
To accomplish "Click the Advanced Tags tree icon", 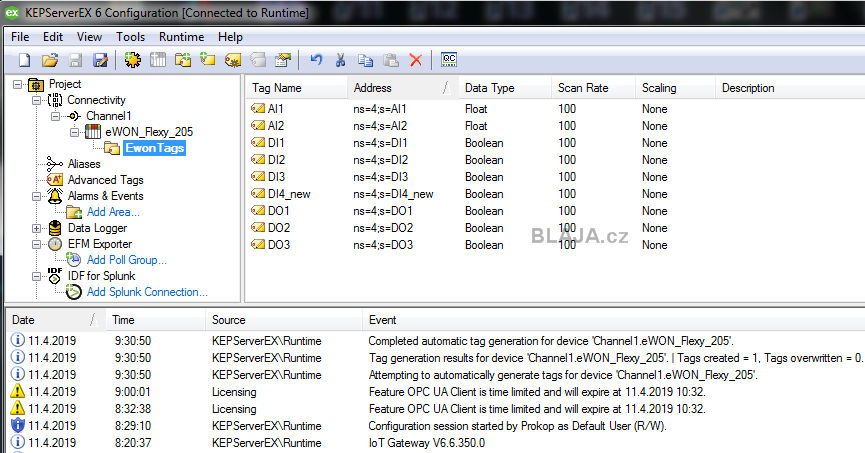I will (55, 180).
